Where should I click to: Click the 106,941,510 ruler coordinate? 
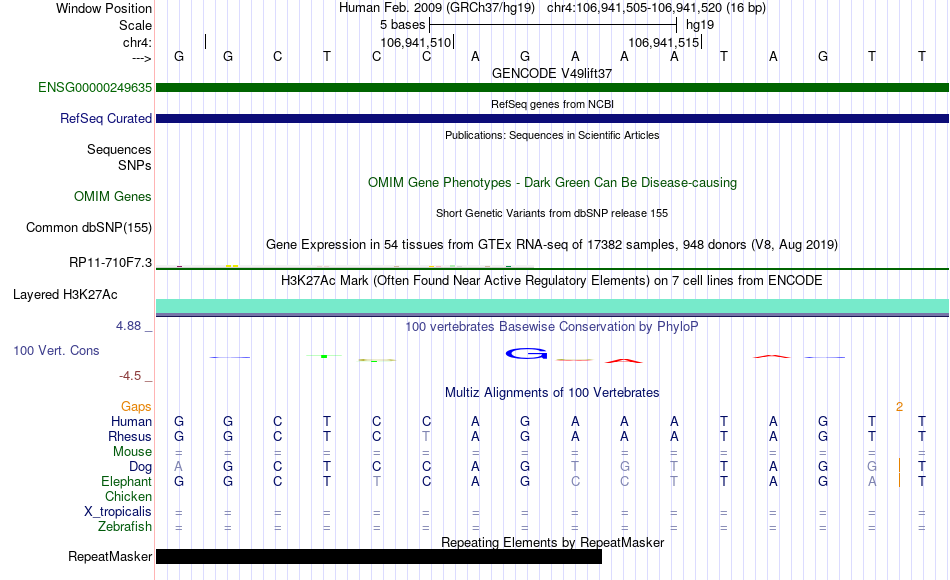tap(416, 42)
